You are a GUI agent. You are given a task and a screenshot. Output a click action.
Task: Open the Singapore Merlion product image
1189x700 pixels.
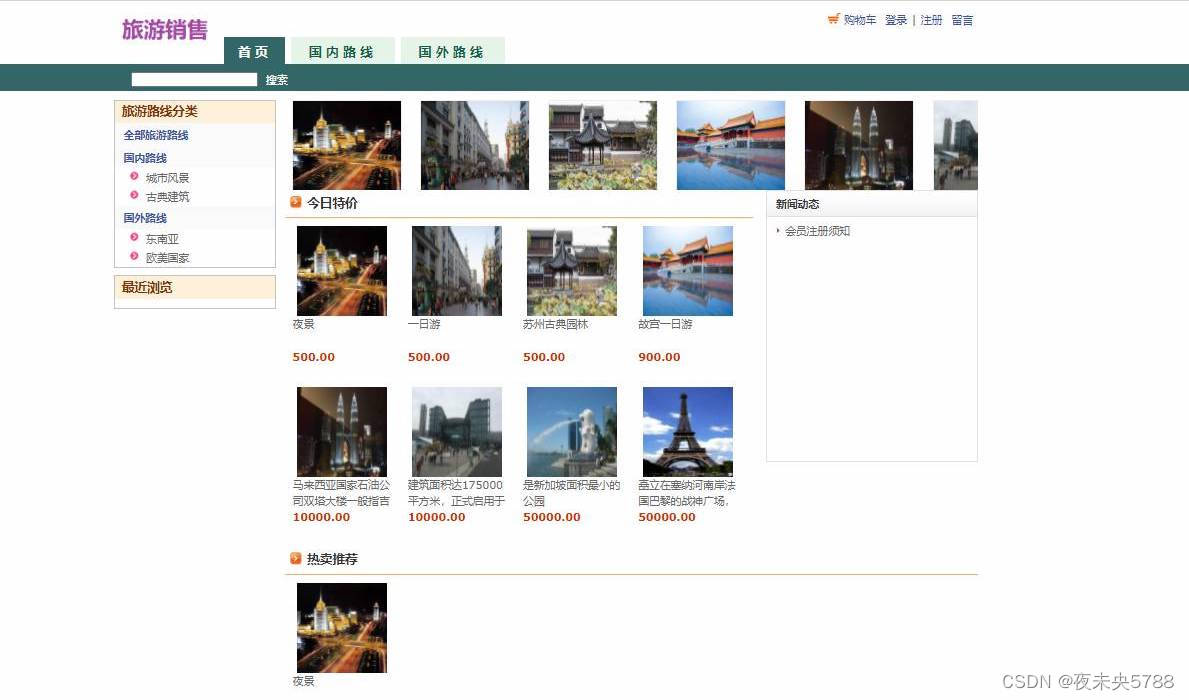572,432
